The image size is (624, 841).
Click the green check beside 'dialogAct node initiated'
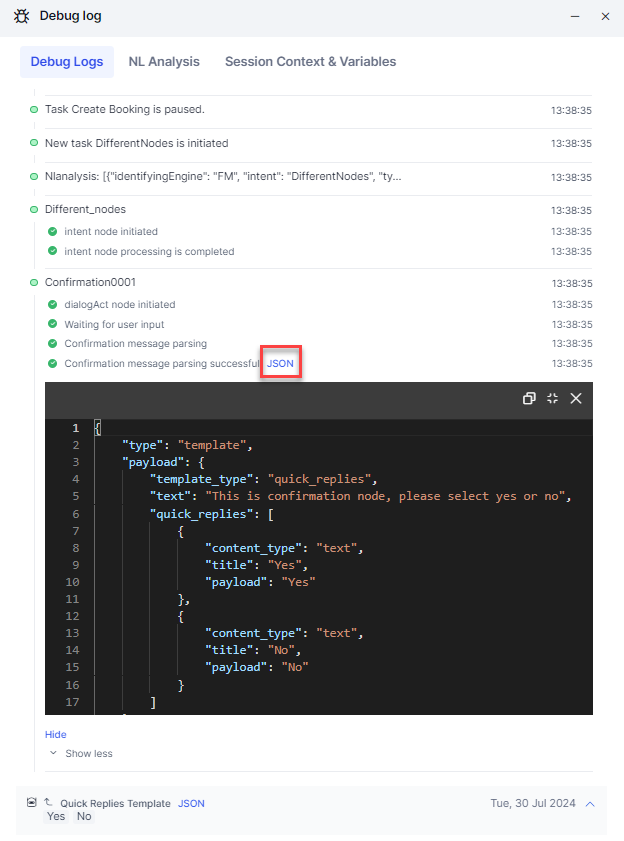52,304
